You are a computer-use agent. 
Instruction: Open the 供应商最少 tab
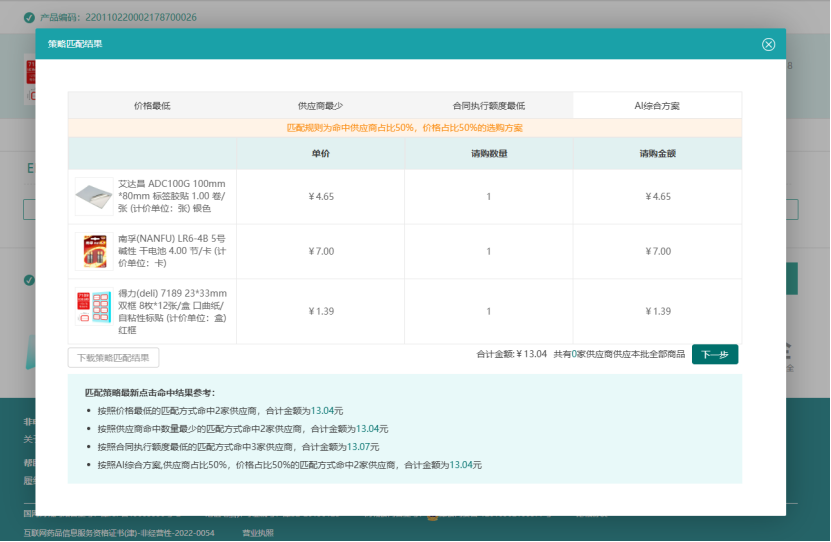click(x=320, y=105)
